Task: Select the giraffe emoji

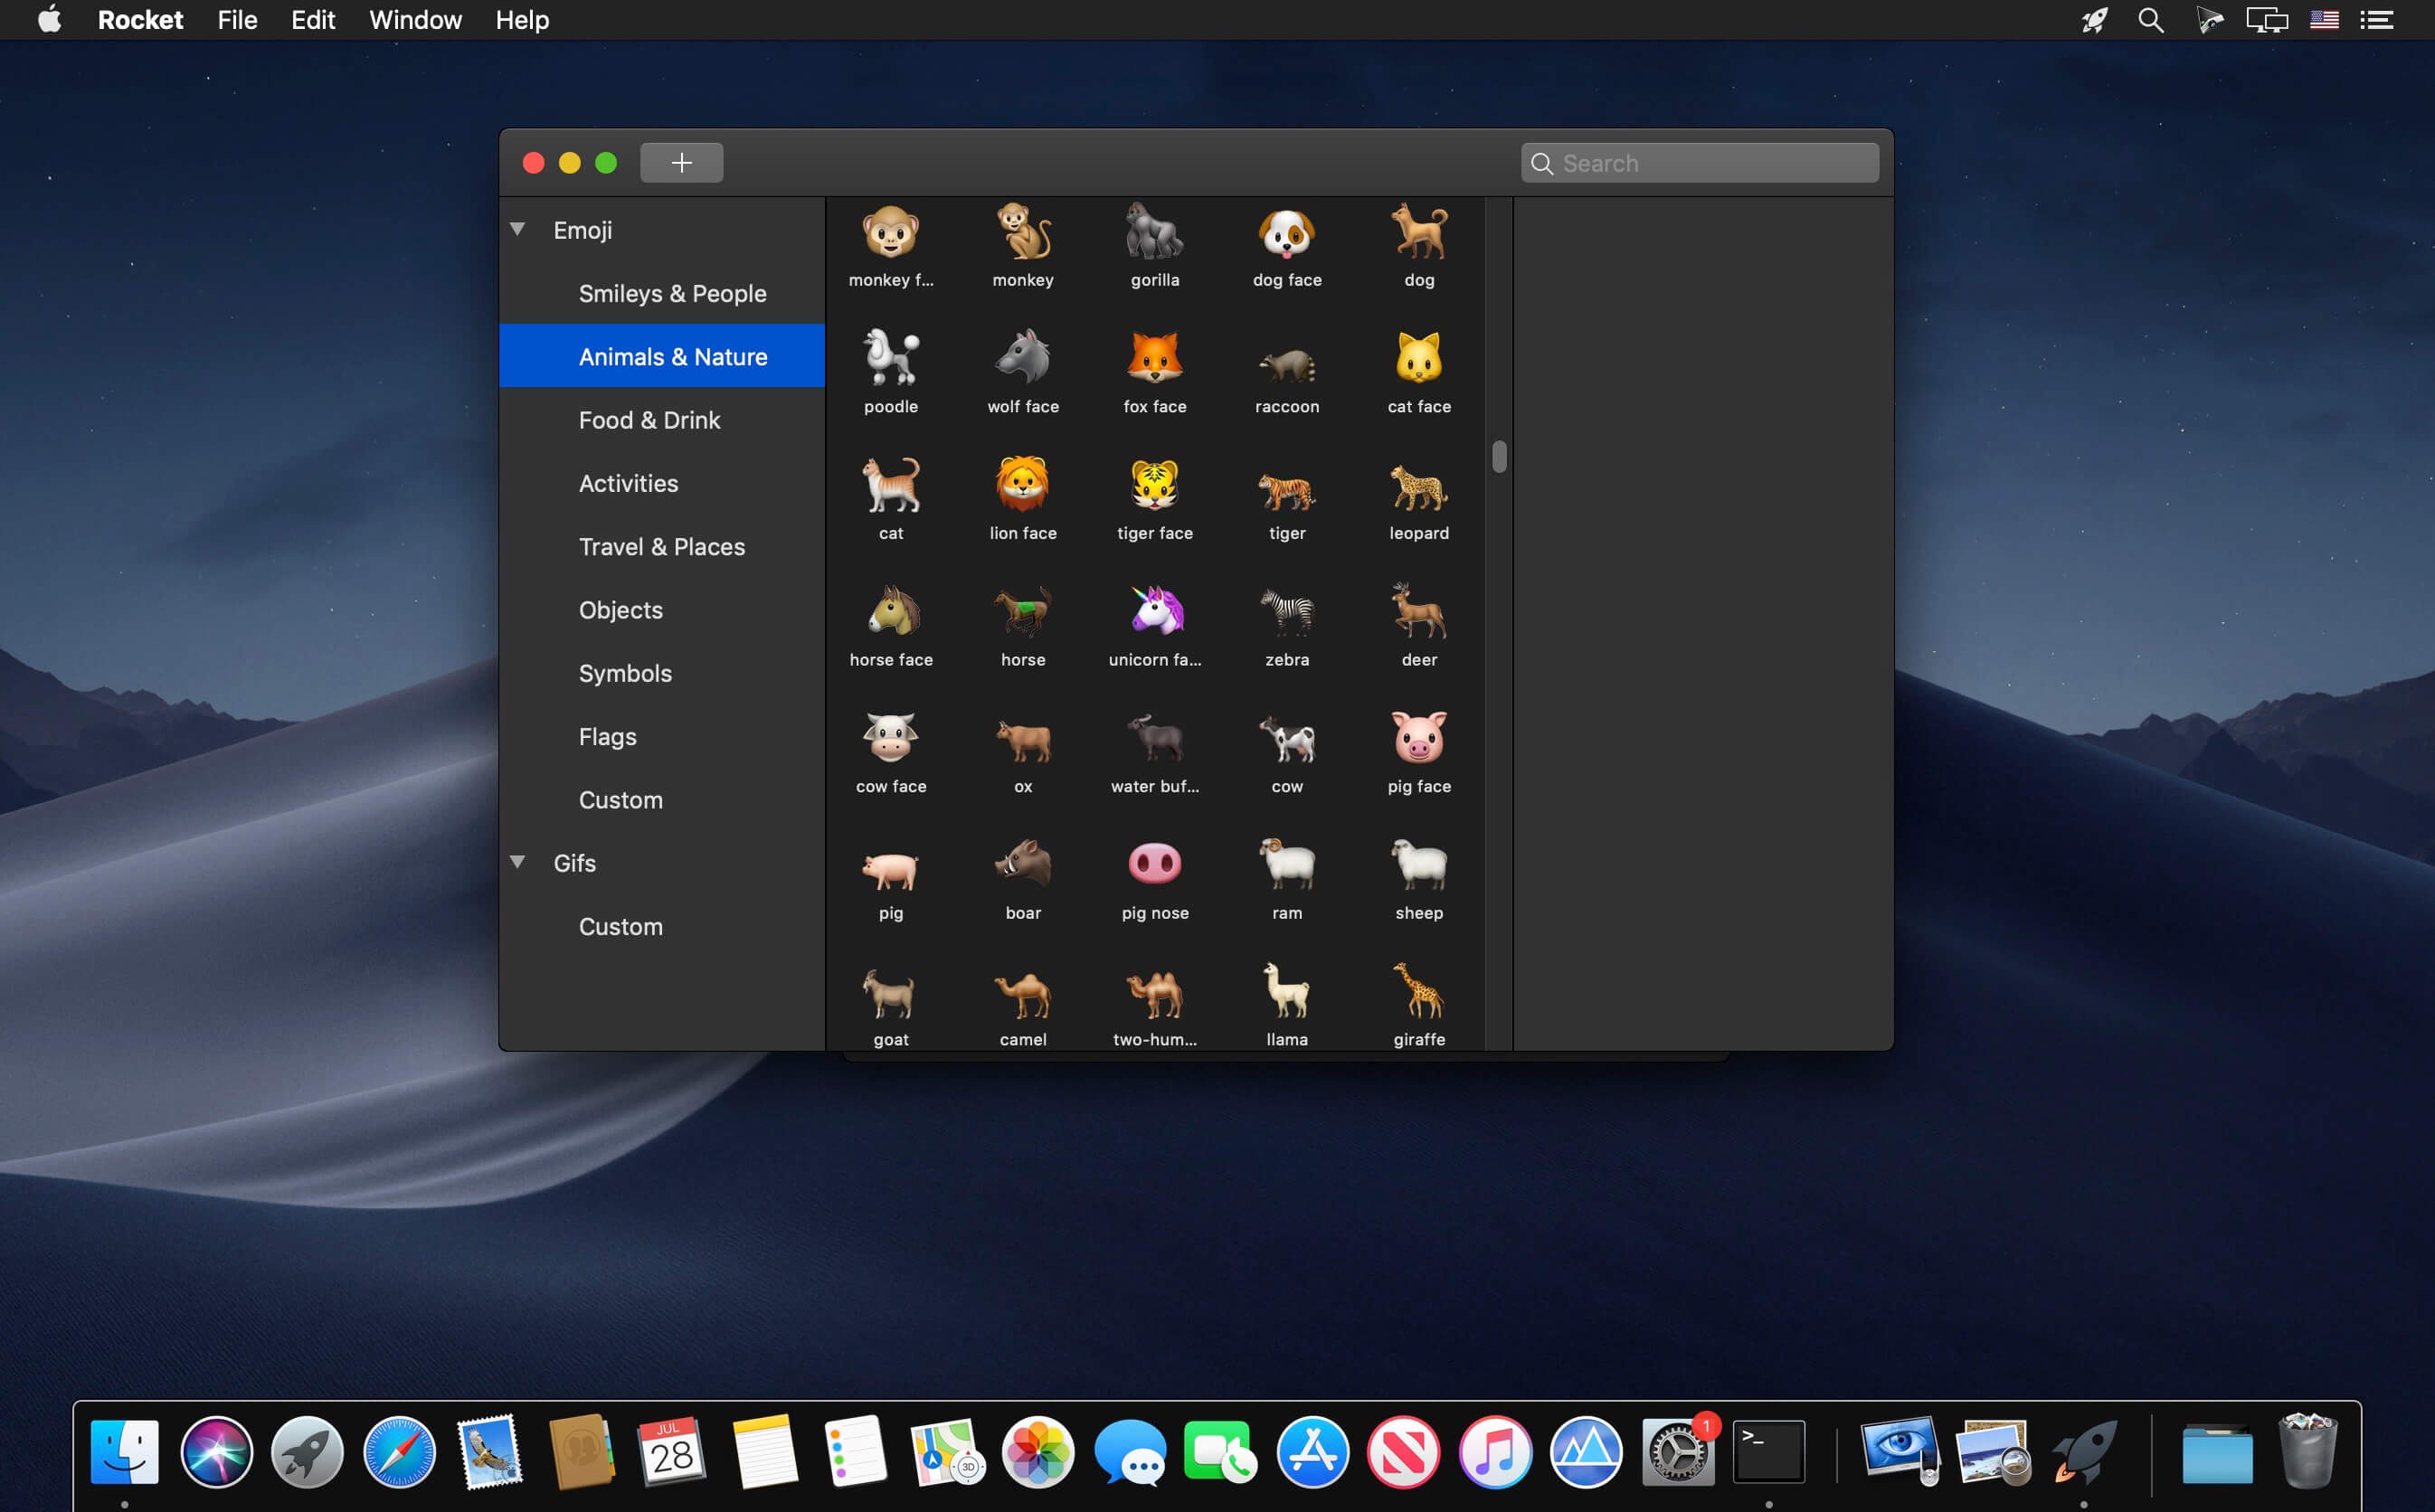Action: click(x=1418, y=993)
